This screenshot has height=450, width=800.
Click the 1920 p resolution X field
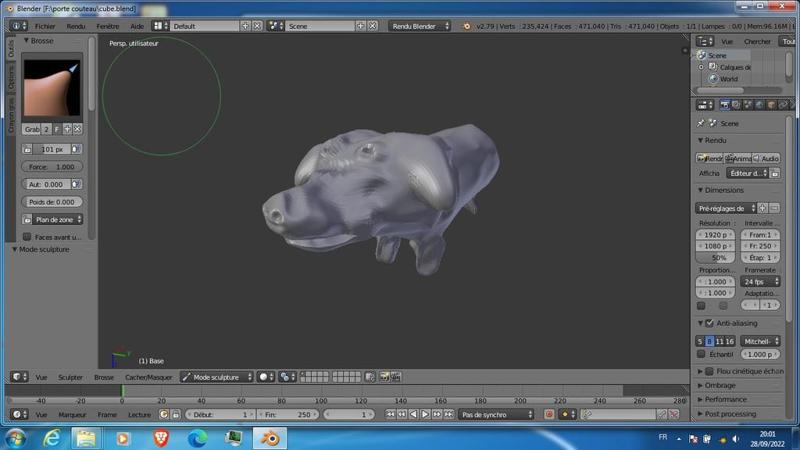(x=715, y=235)
